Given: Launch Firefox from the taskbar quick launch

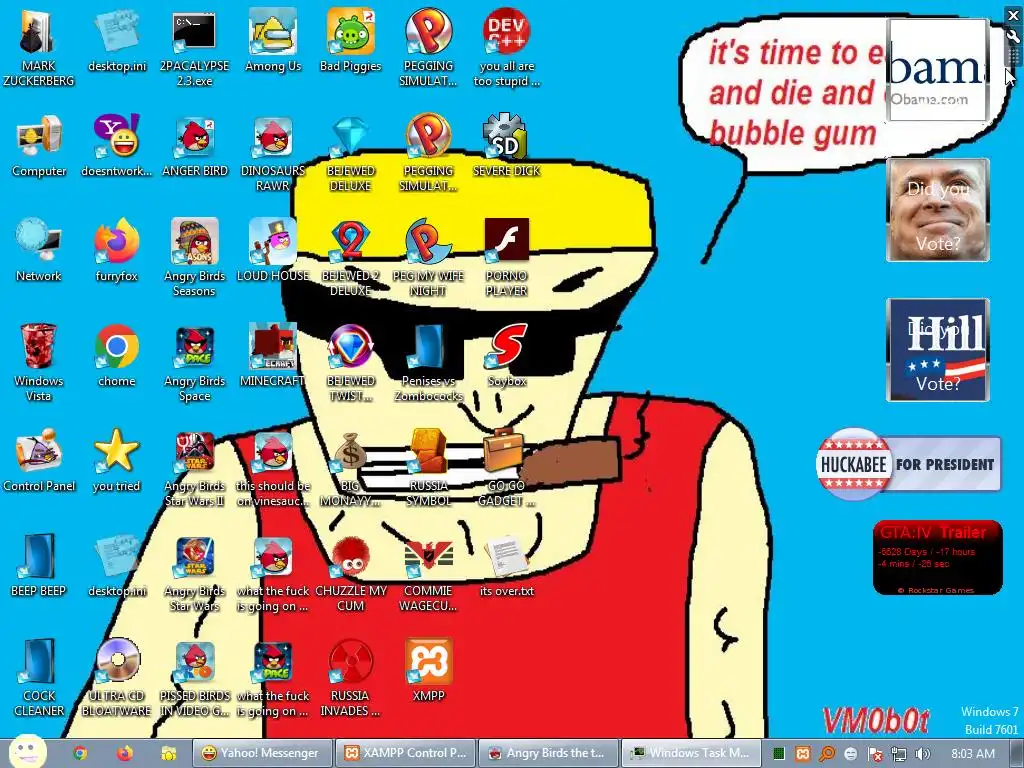Looking at the screenshot, I should point(124,753).
